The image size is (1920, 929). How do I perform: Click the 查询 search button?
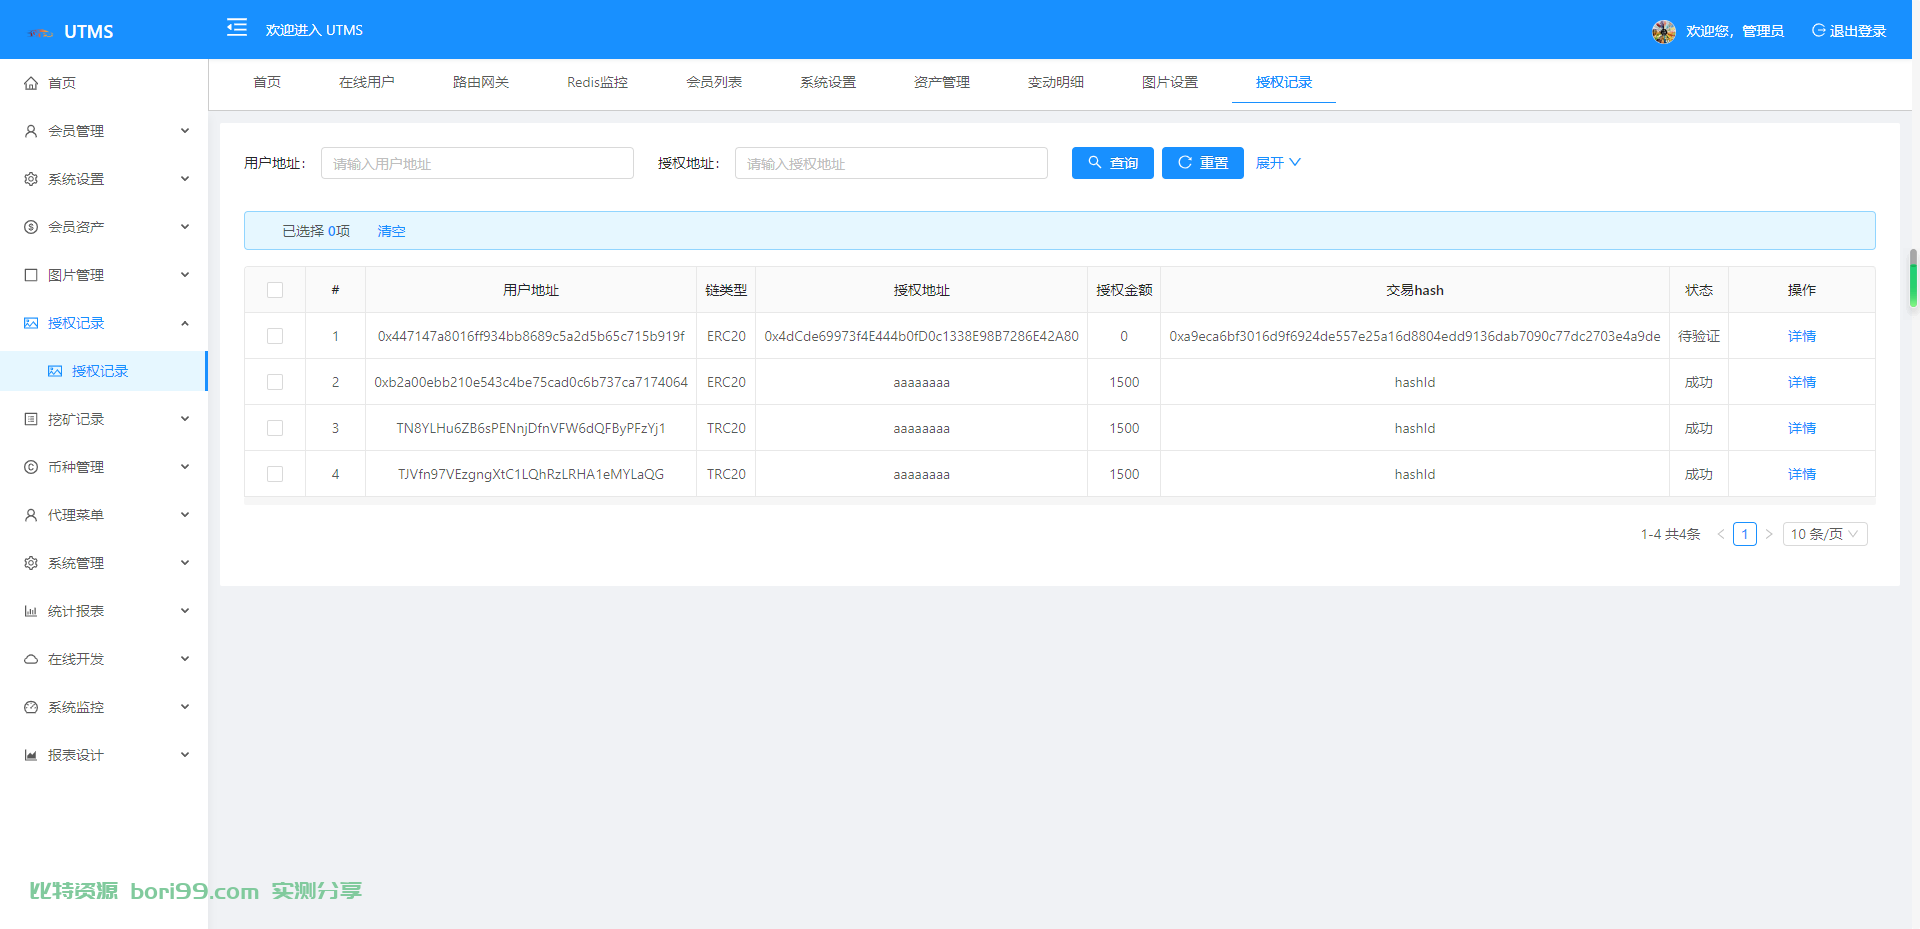[1113, 163]
